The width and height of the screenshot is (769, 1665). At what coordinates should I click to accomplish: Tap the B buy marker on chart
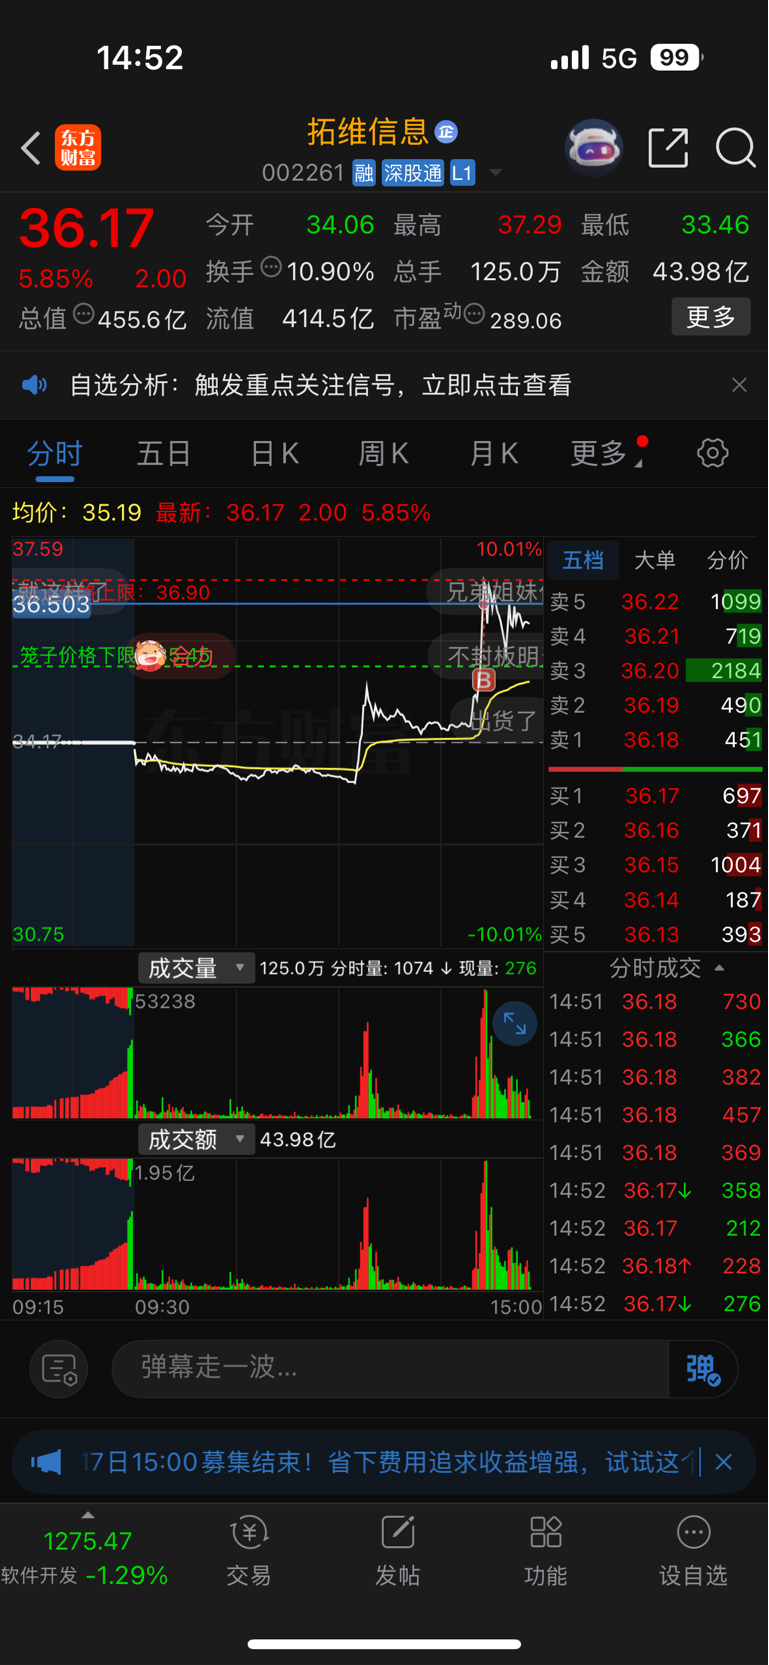pos(484,680)
